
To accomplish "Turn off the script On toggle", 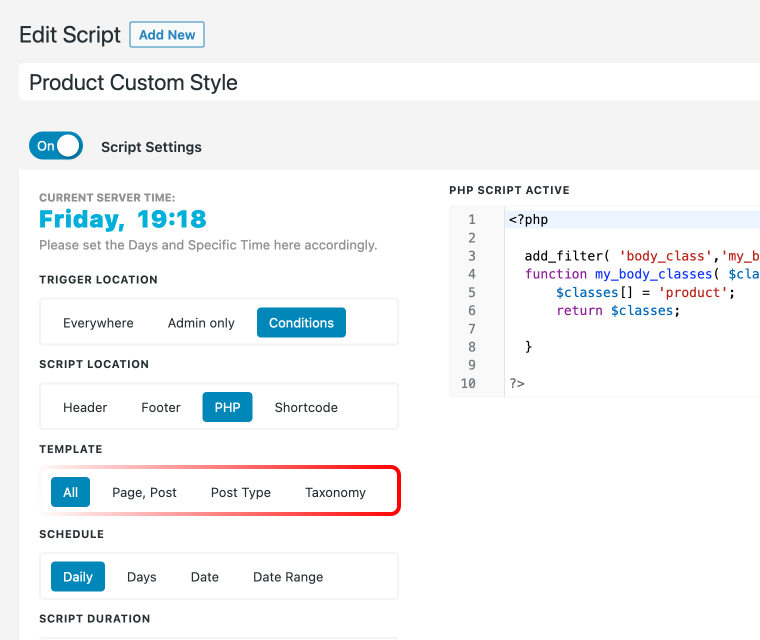I will pyautogui.click(x=56, y=145).
